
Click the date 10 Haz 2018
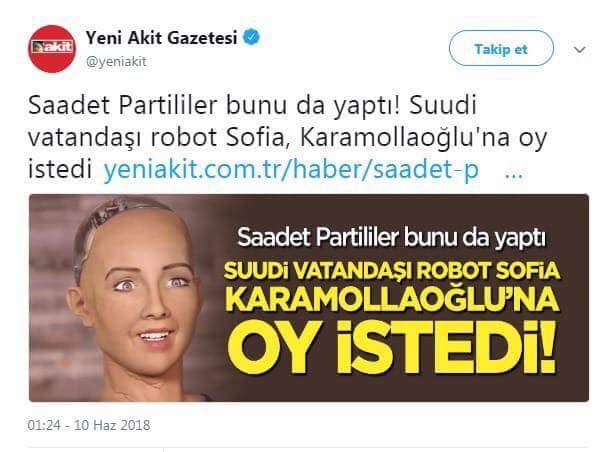pos(112,425)
